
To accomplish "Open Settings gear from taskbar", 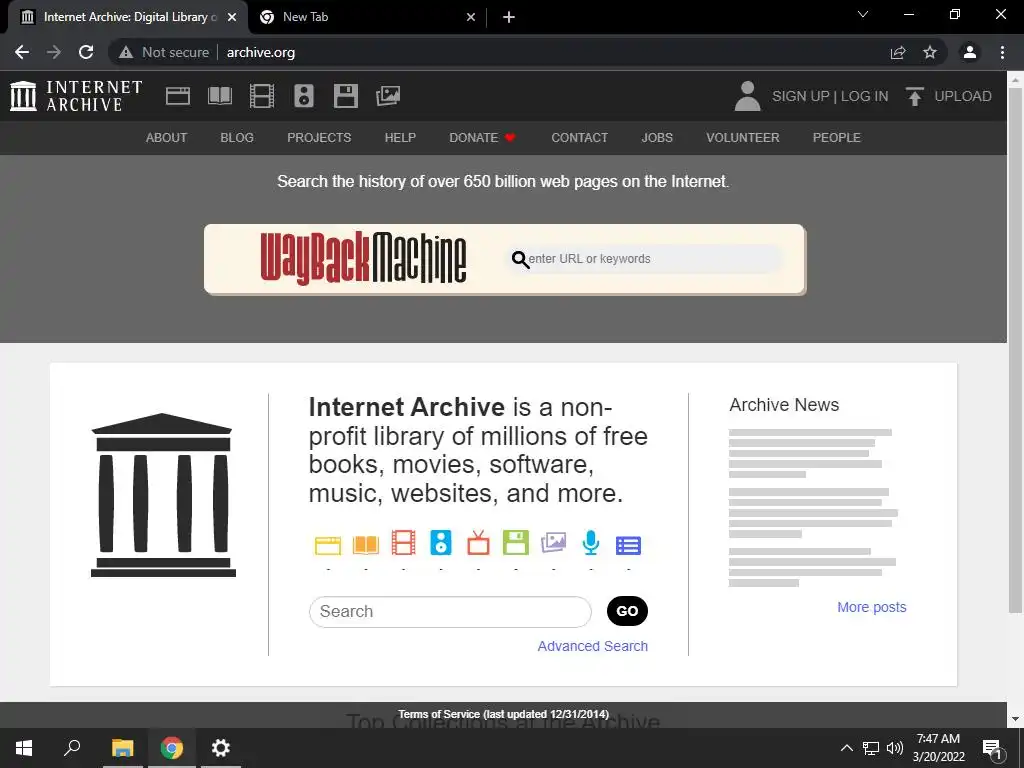I will (x=221, y=748).
